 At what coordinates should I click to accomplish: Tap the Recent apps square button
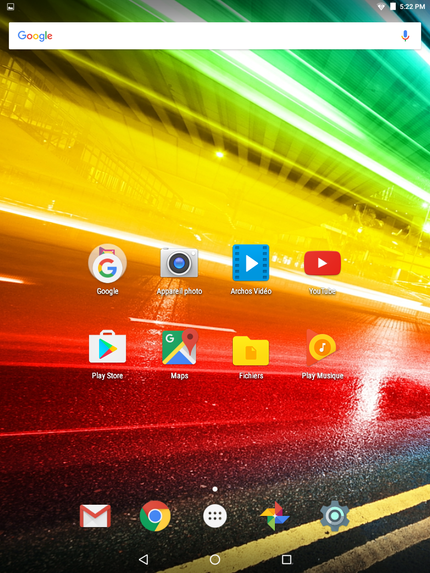coord(286,559)
